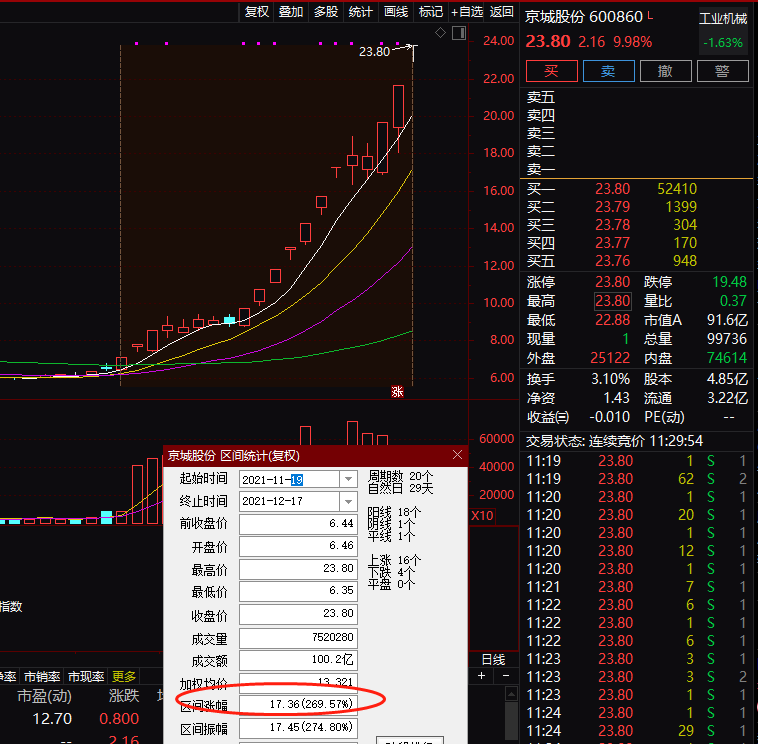Click the diamond icon above chart
758x744 pixels.
click(x=440, y=33)
